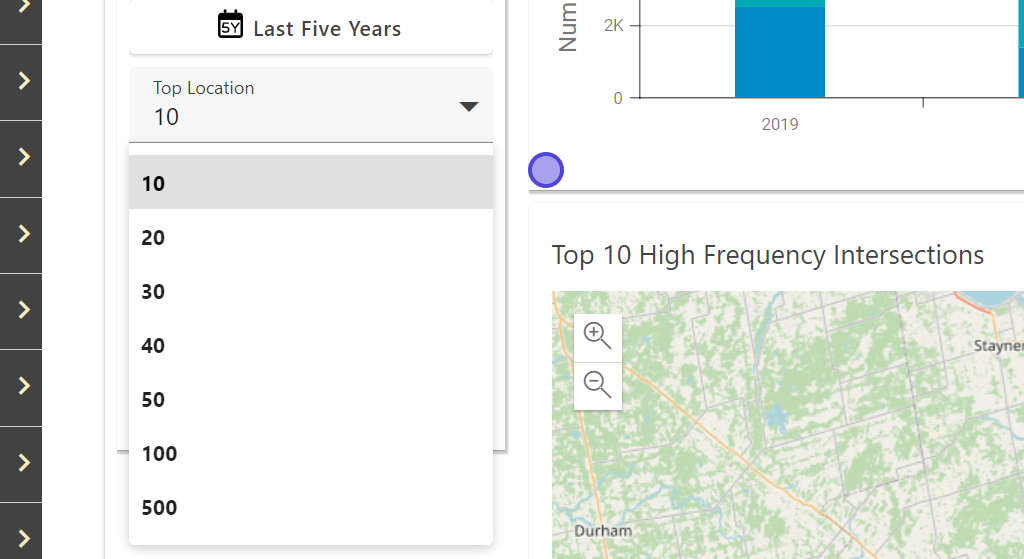This screenshot has width=1024, height=559.
Task: Click the 5Y calendar icon
Action: pyautogui.click(x=230, y=26)
